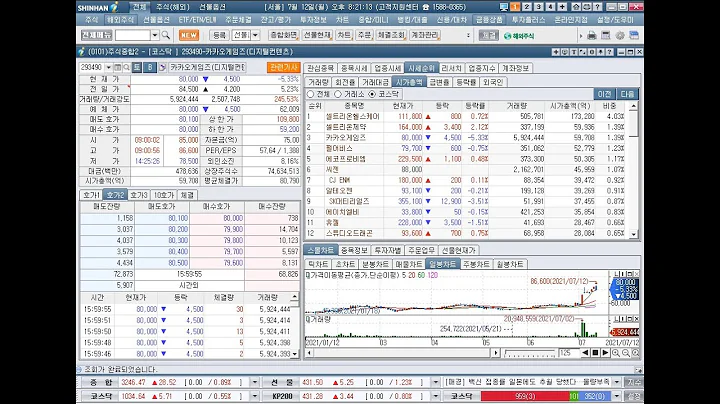Click tick list scroll down arrow
This screenshot has width=720, height=404.
coord(294,354)
